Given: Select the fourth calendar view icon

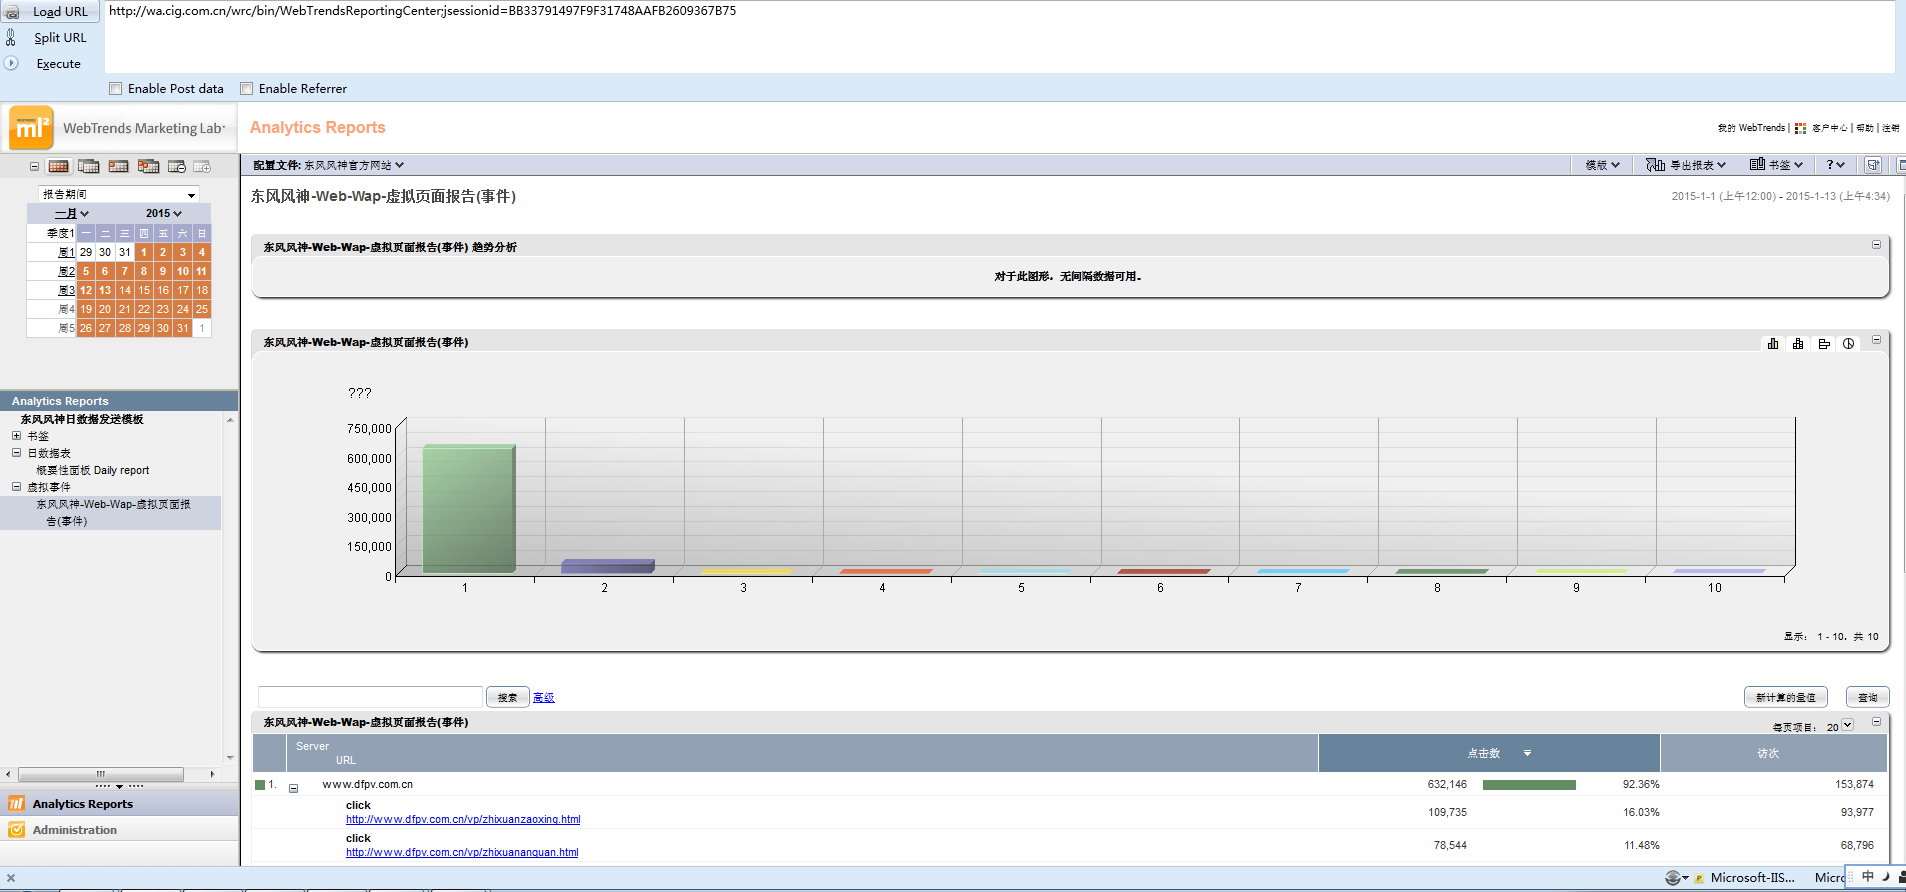Looking at the screenshot, I should tap(148, 166).
